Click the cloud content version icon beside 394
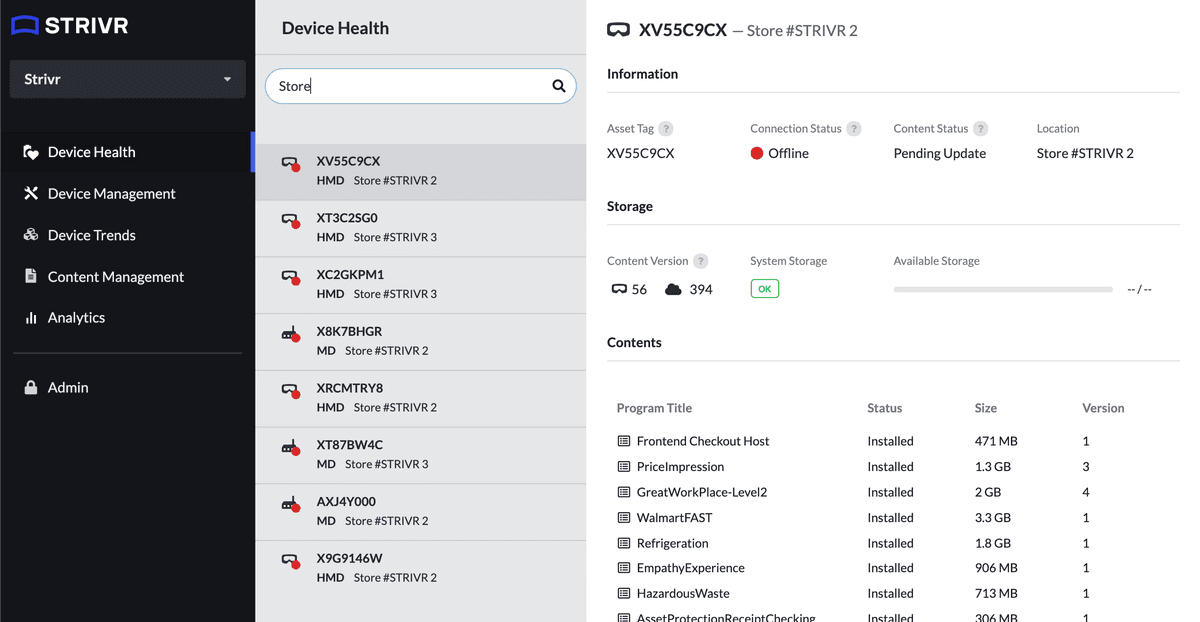 [673, 289]
